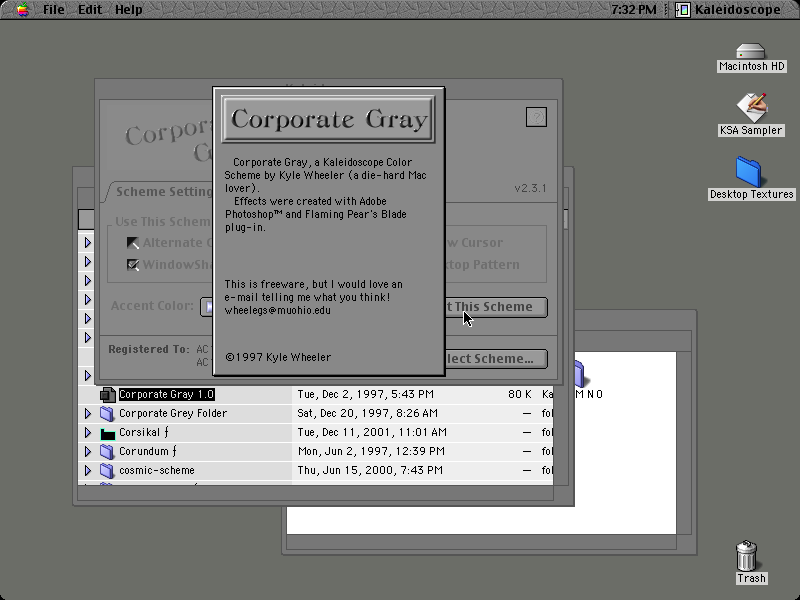Click the Trash icon on the desktop
Image resolution: width=800 pixels, height=600 pixels.
point(746,556)
